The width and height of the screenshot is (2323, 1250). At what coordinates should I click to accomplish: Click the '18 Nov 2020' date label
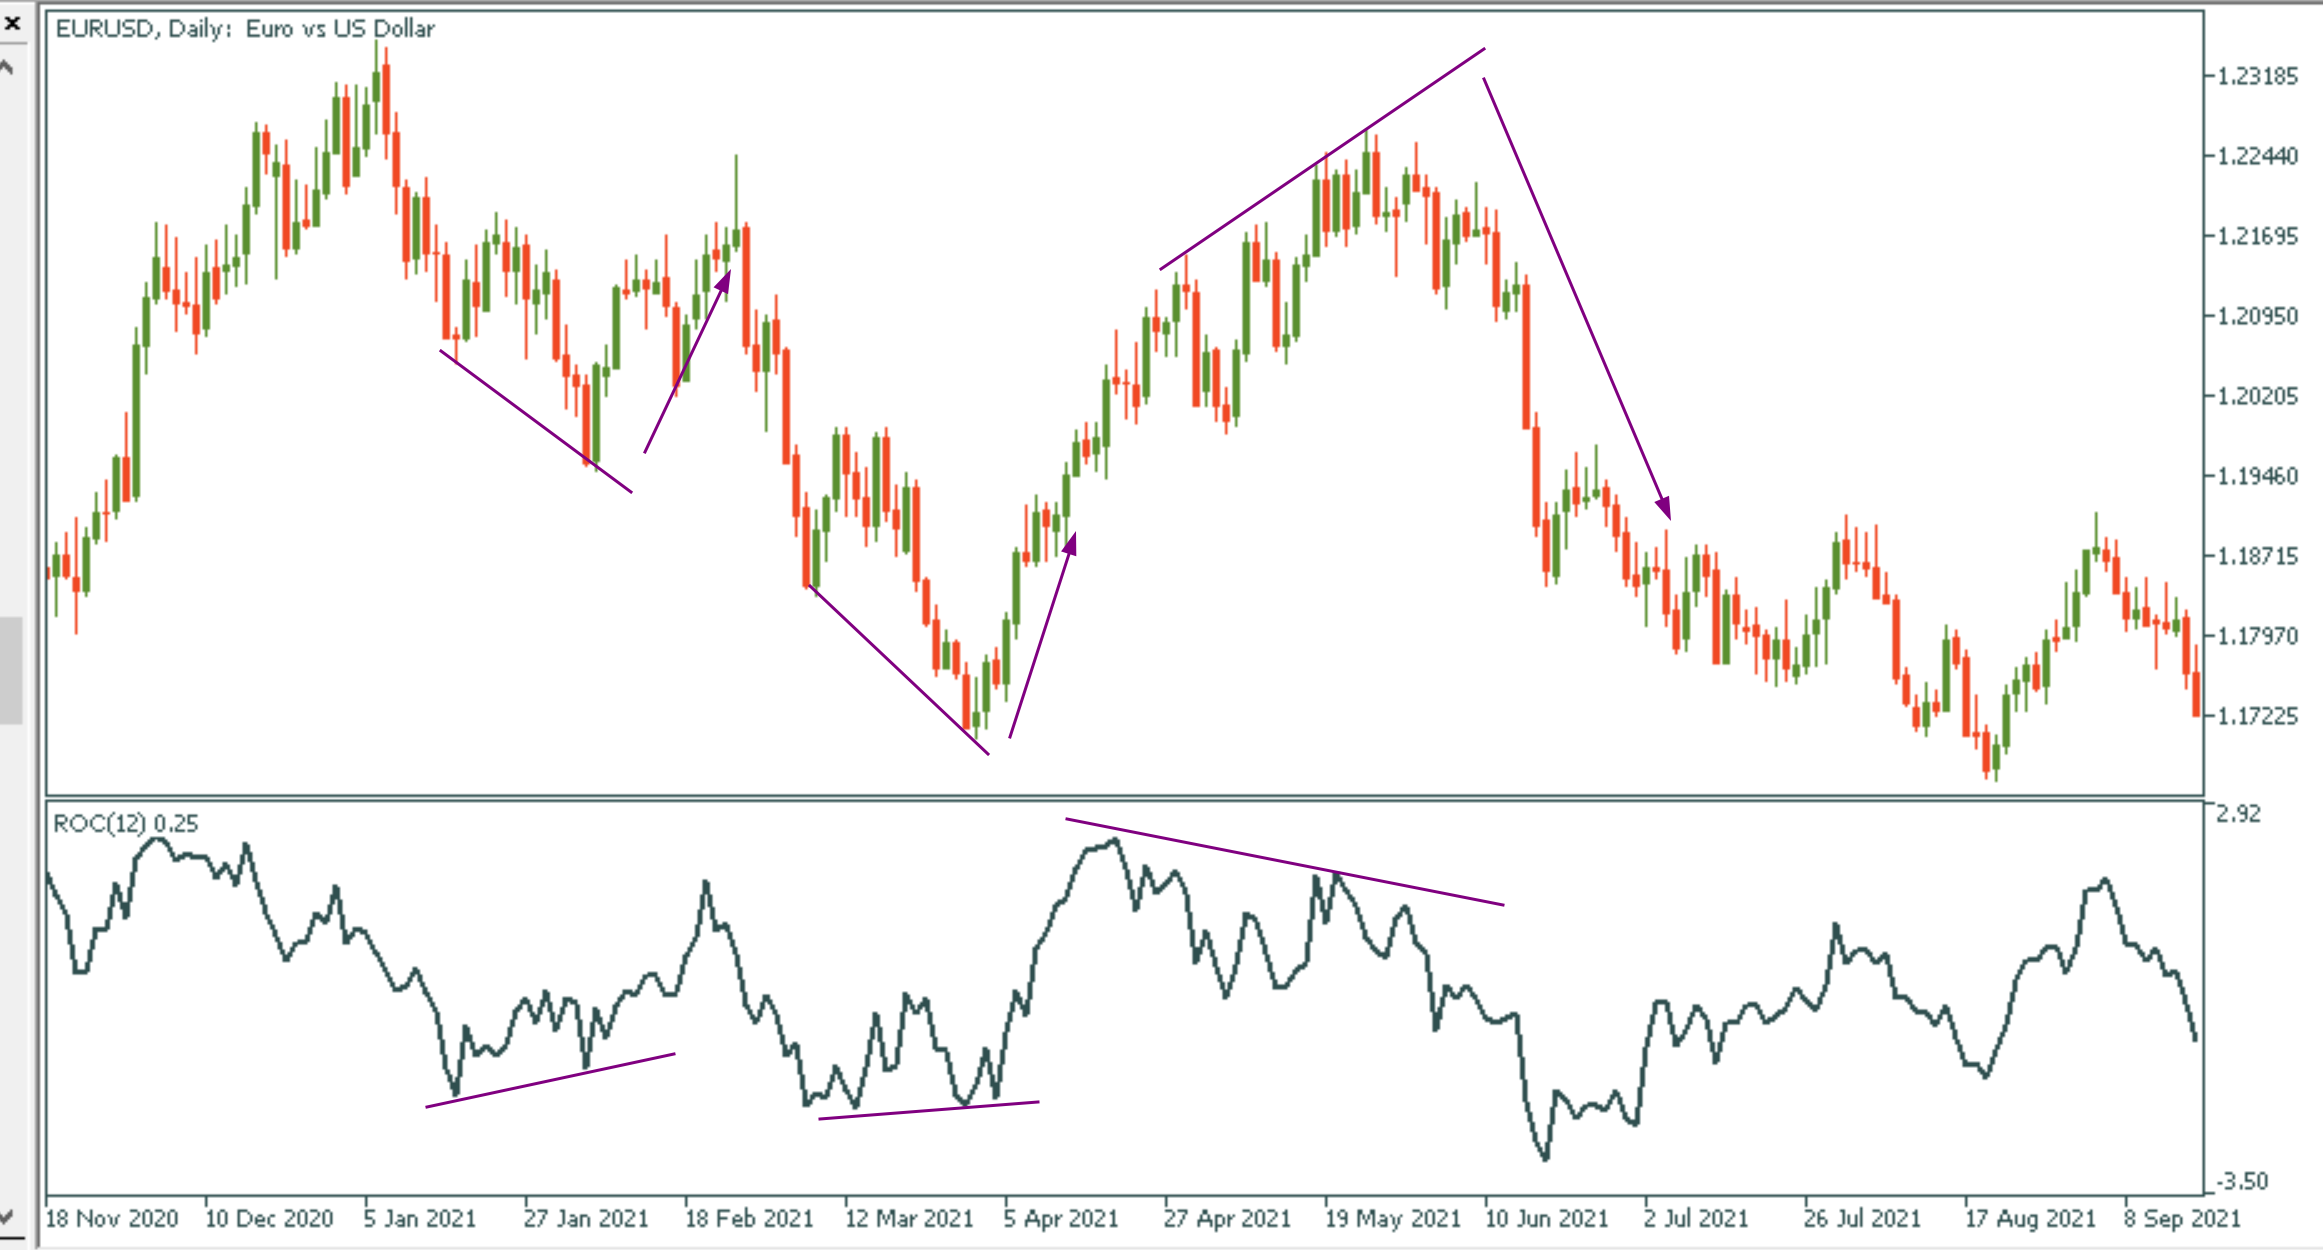(112, 1218)
